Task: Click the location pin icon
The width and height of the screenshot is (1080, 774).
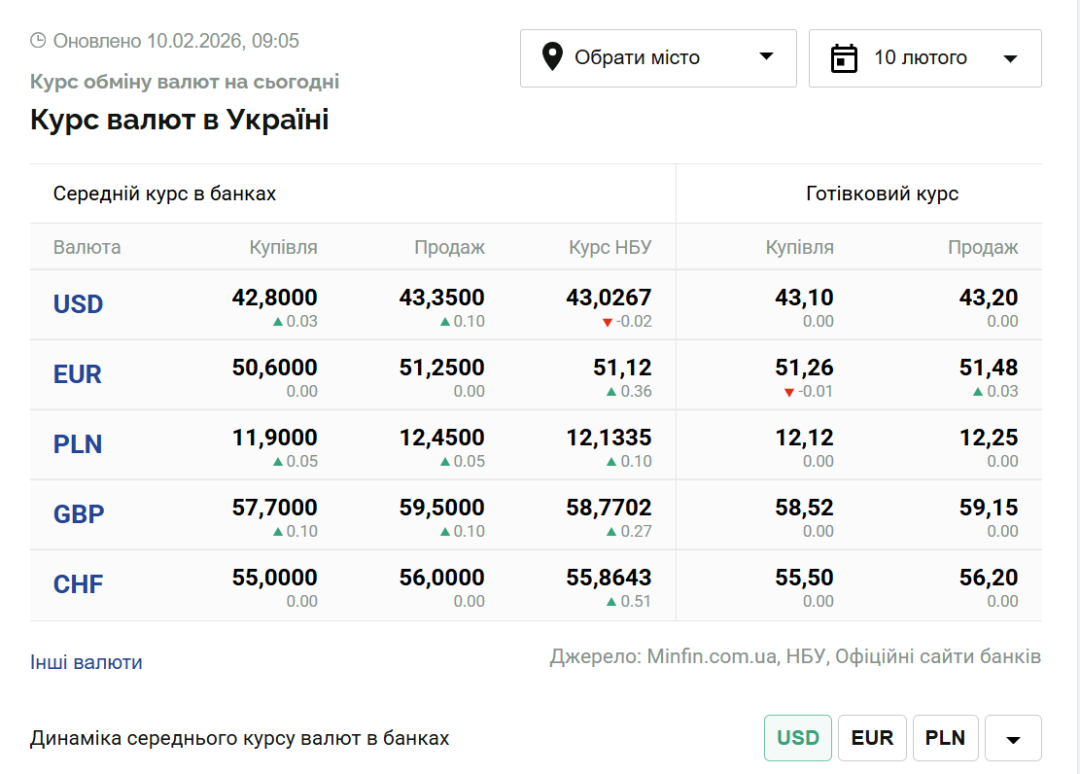Action: pos(552,57)
